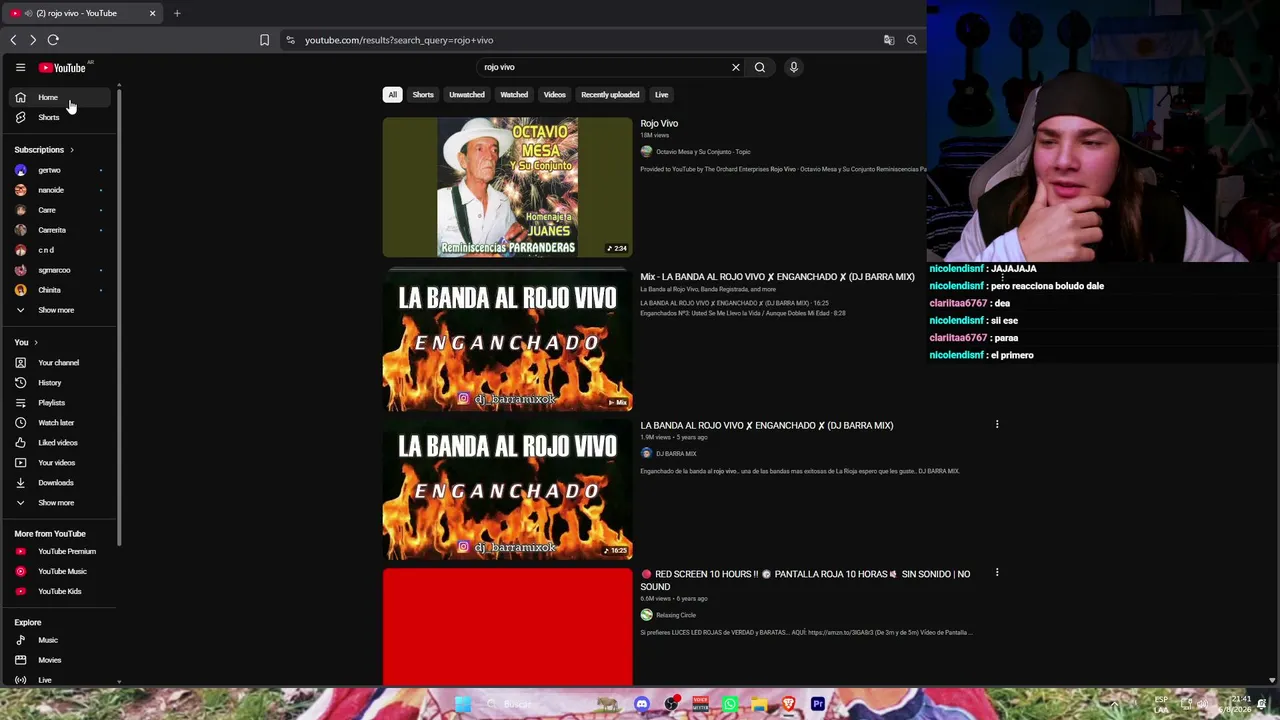Select the All filter chip
The image size is (1280, 720).
[393, 95]
